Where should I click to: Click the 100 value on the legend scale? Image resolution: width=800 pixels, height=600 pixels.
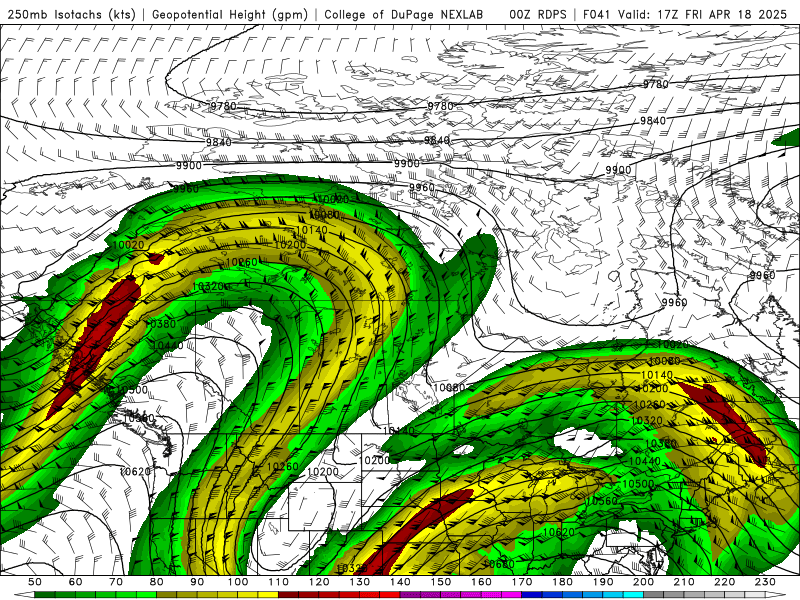(x=238, y=582)
